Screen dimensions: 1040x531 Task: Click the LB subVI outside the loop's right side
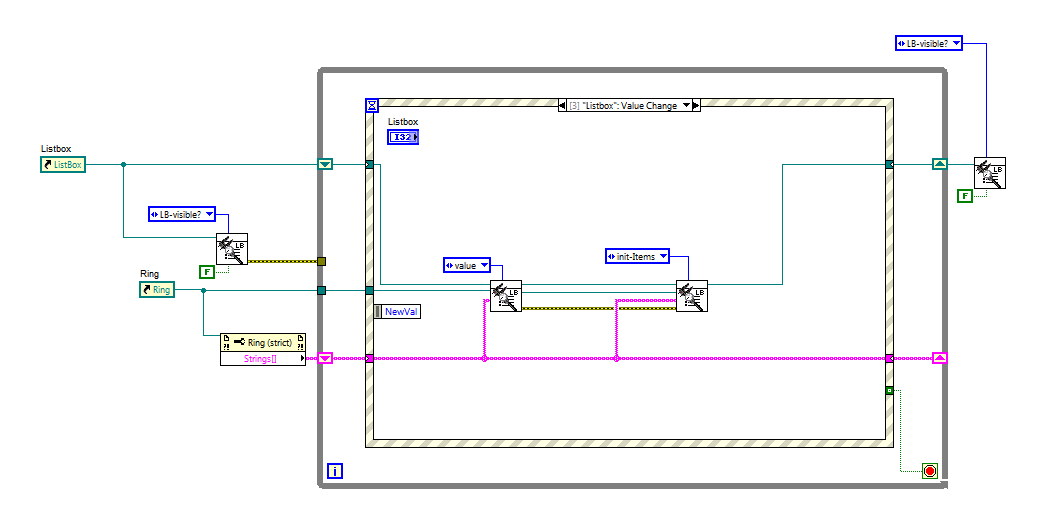pyautogui.click(x=990, y=173)
